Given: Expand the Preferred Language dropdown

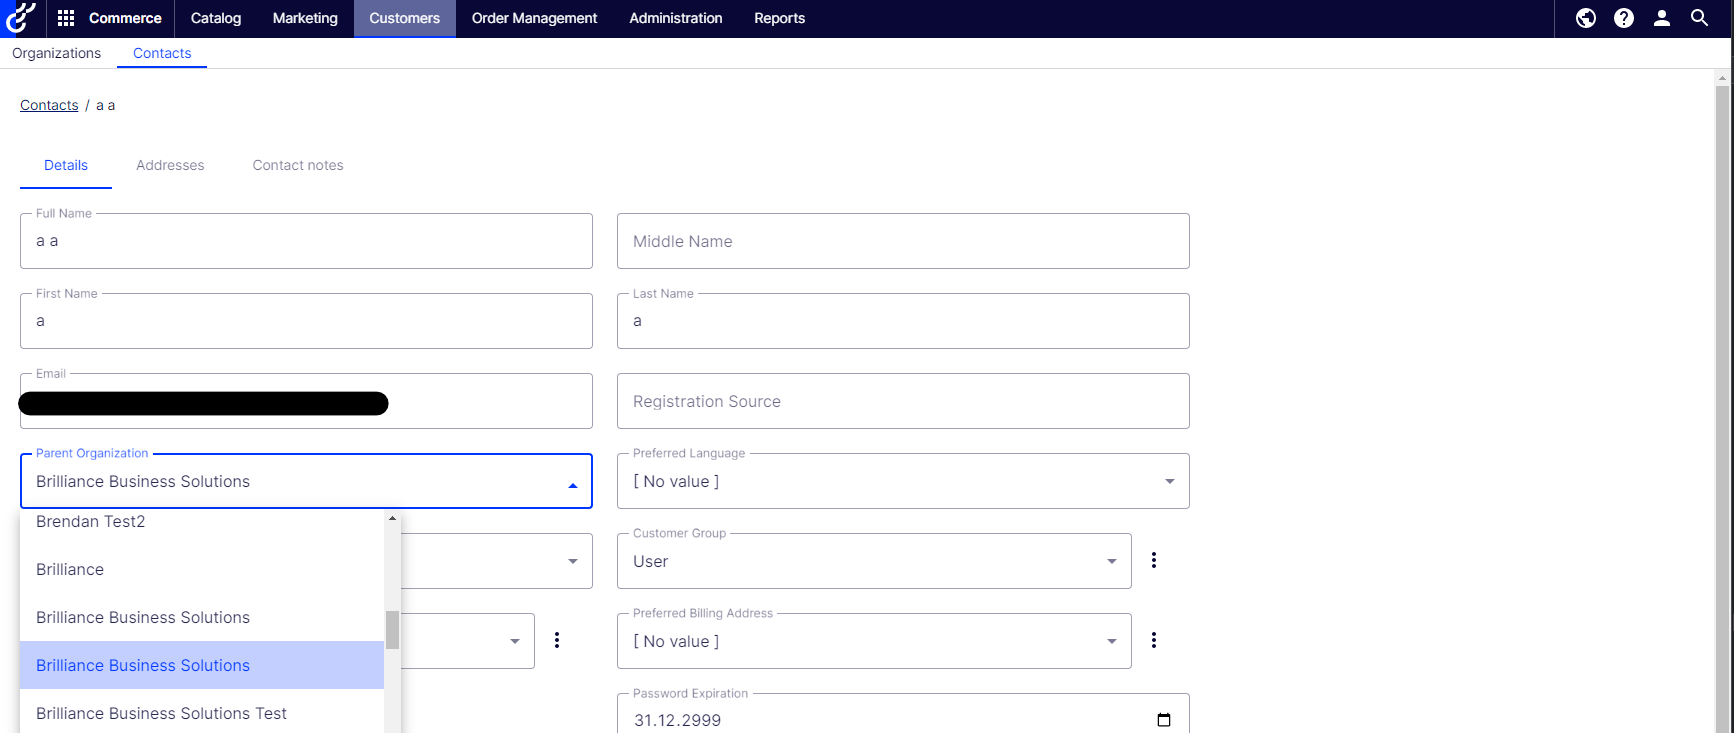Looking at the screenshot, I should click(1169, 481).
